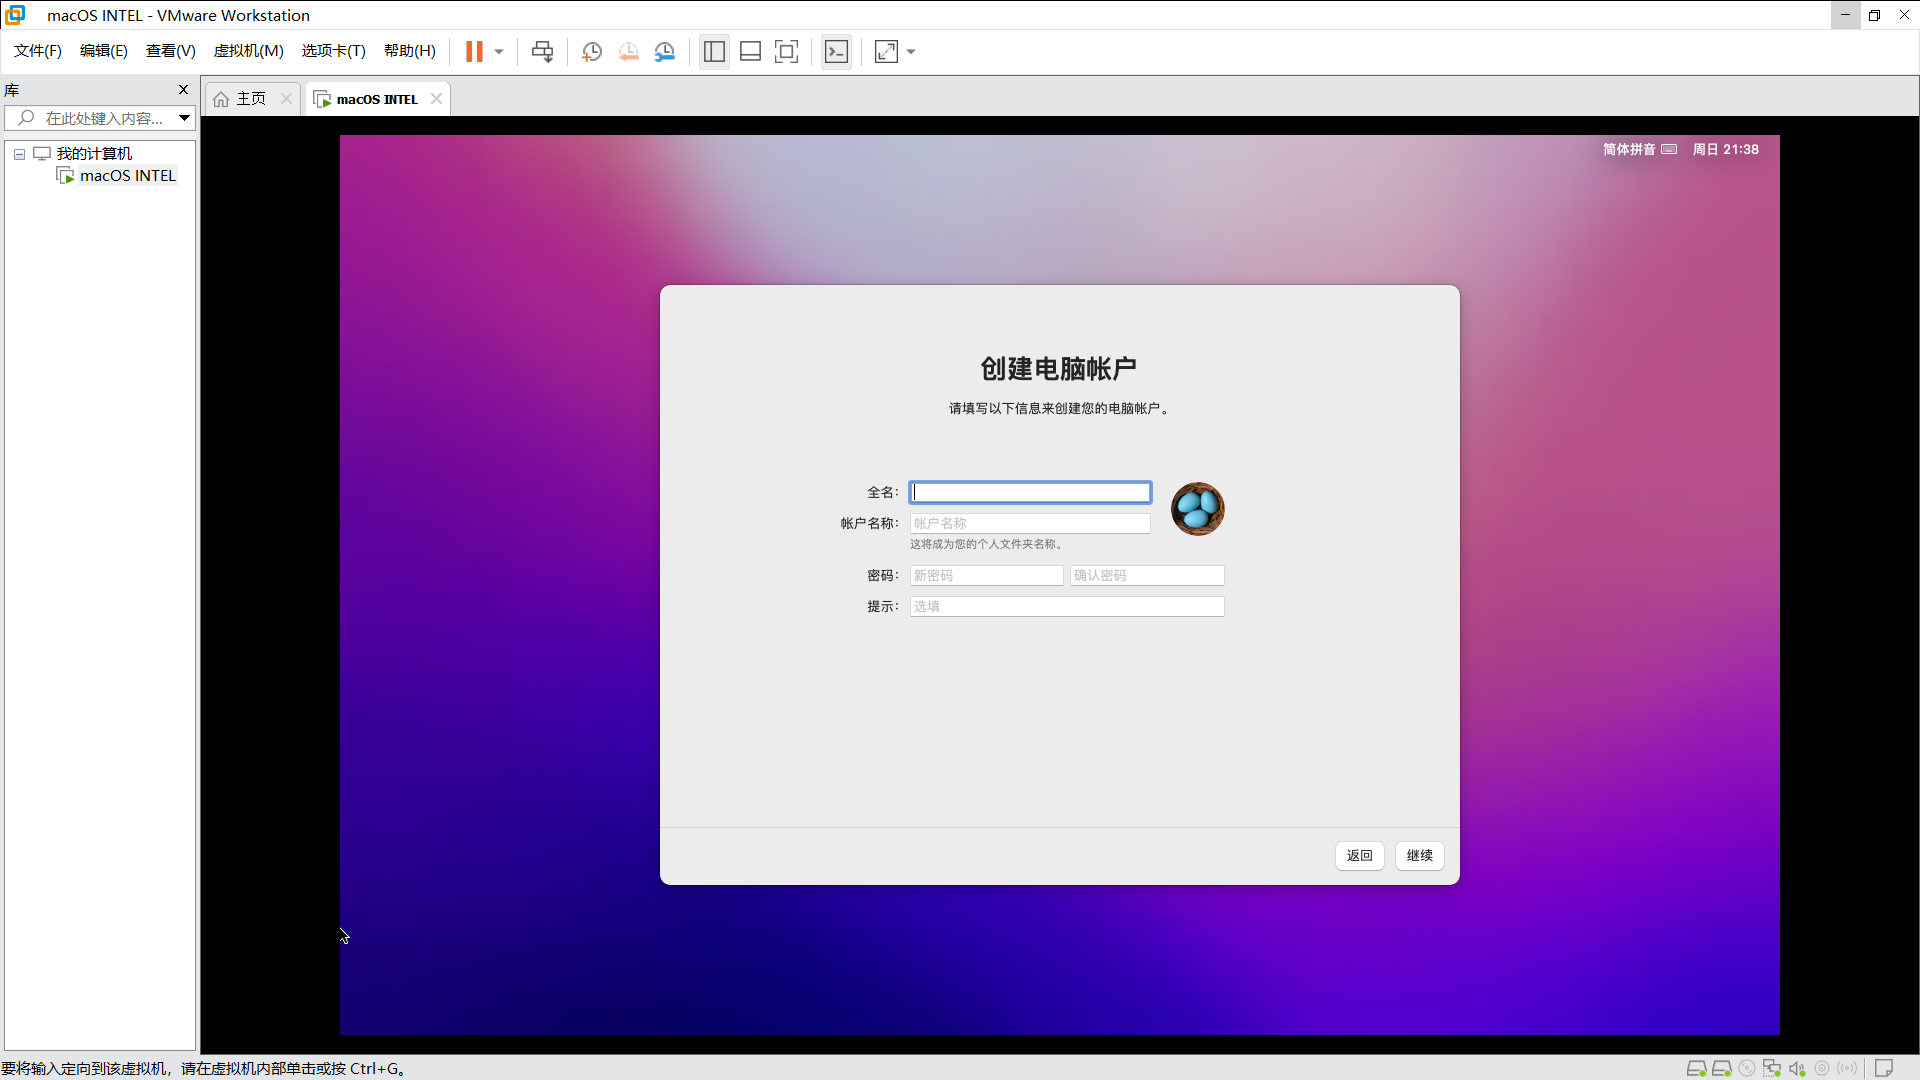Click the Send Ctrl+Alt+Del toolbar icon
Viewport: 1920px width, 1080px height.
542,51
